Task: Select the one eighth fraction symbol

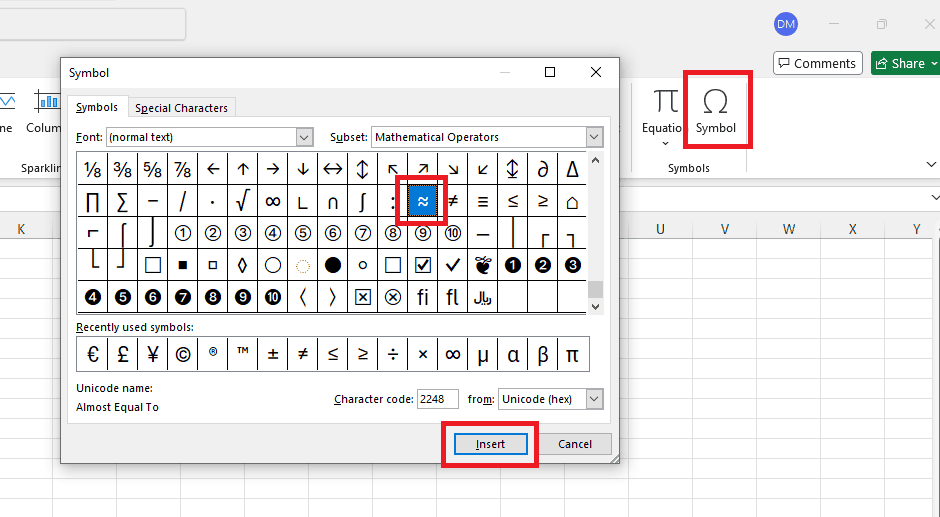Action: 92,170
